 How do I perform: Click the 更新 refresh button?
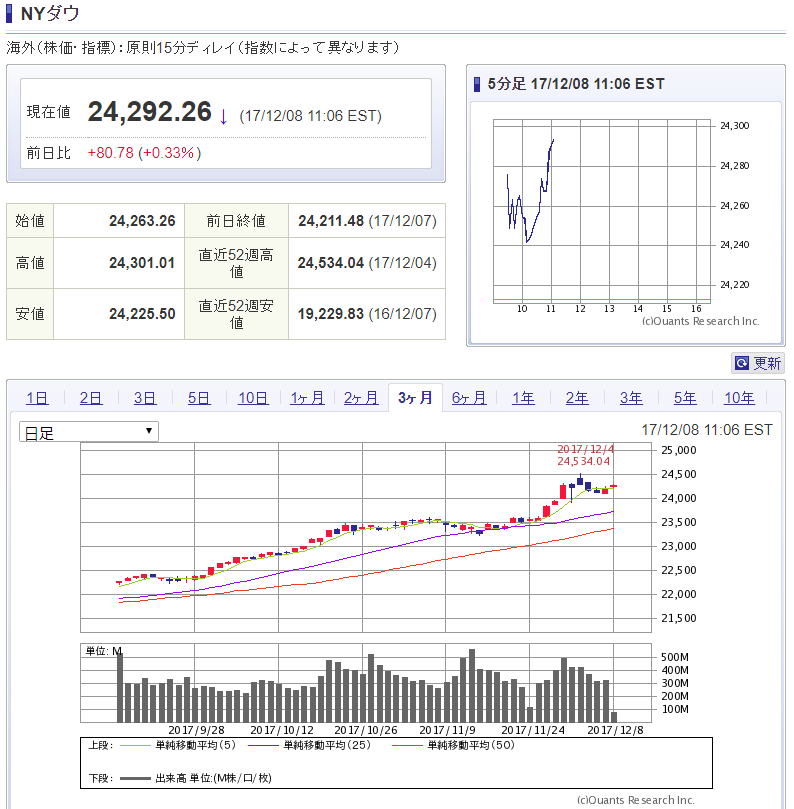pyautogui.click(x=757, y=363)
